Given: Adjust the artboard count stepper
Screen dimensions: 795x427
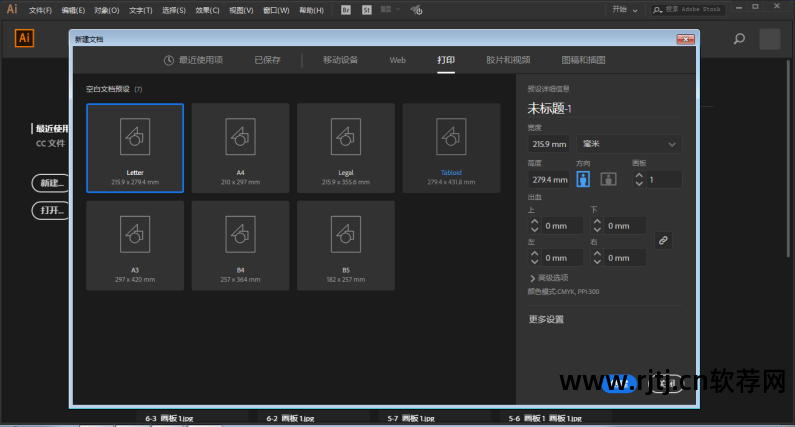Looking at the screenshot, I should tap(639, 180).
